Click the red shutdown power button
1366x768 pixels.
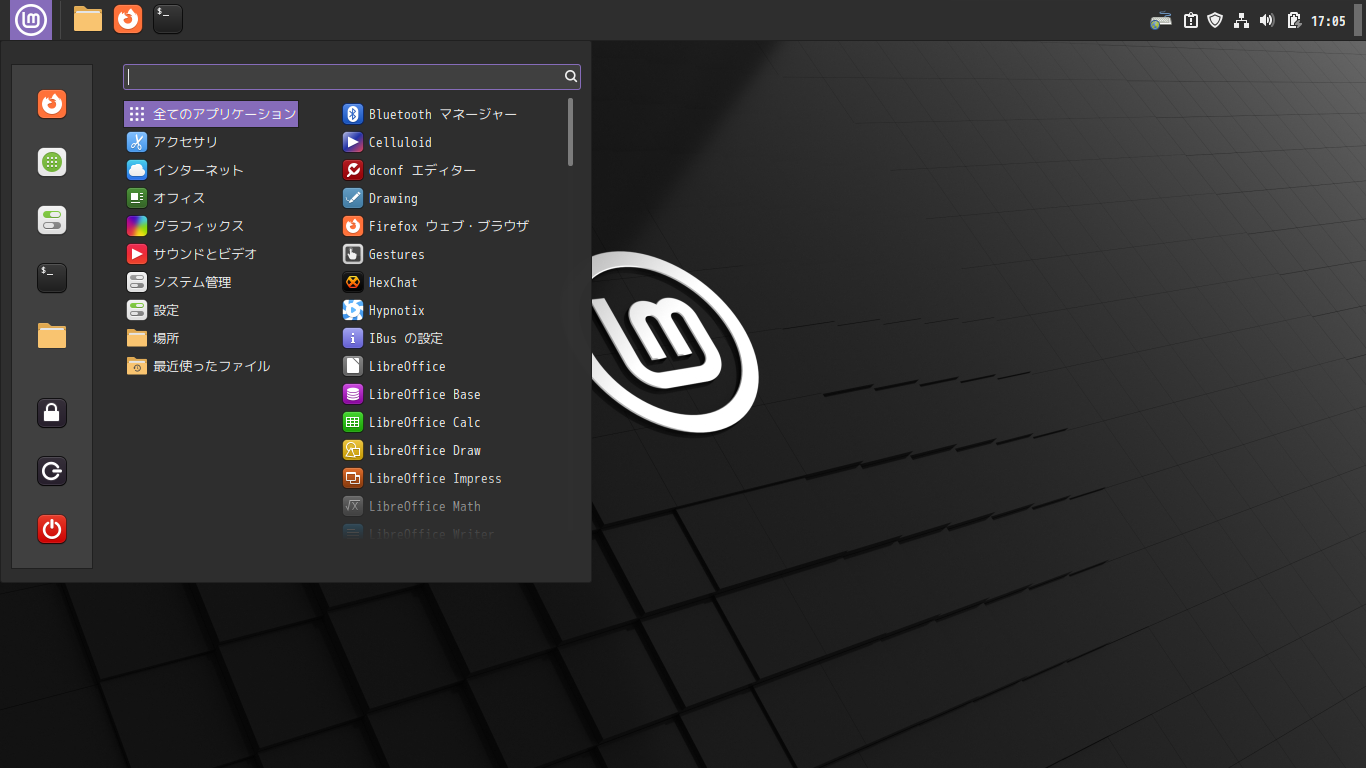(x=52, y=529)
